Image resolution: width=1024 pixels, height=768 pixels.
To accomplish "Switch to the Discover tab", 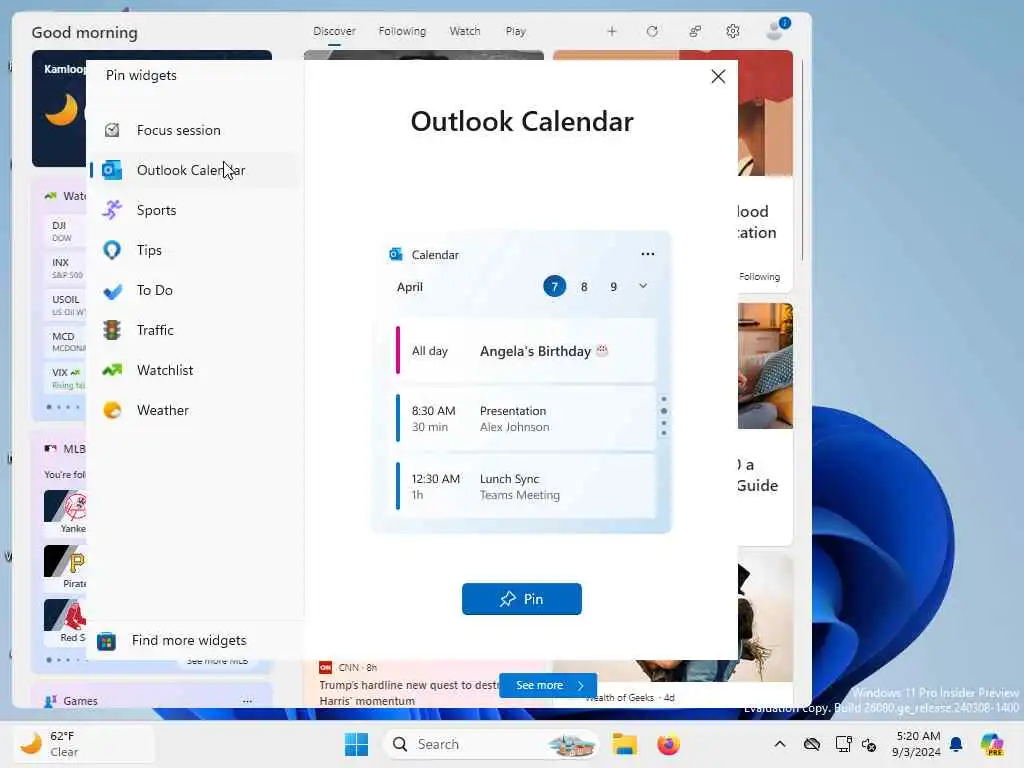I will click(334, 31).
